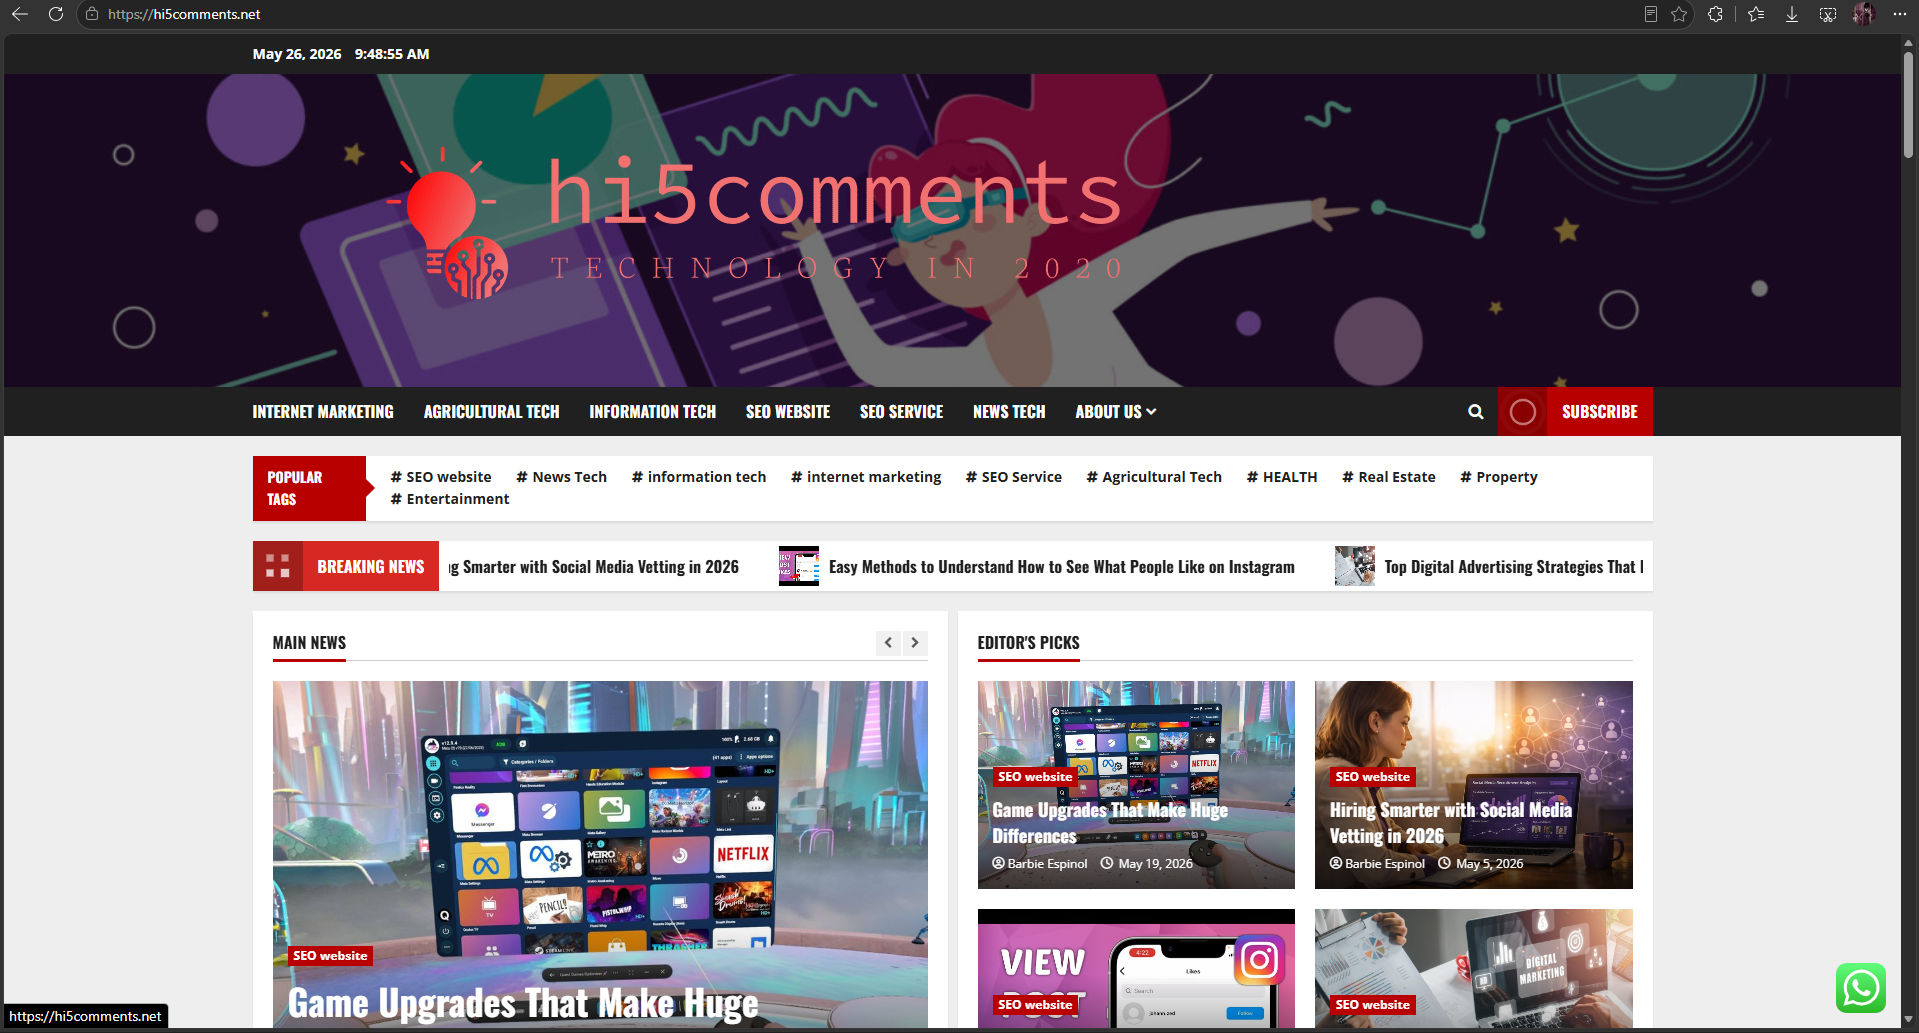Open WhatsApp chat floating icon
The height and width of the screenshot is (1033, 1919).
(x=1860, y=988)
